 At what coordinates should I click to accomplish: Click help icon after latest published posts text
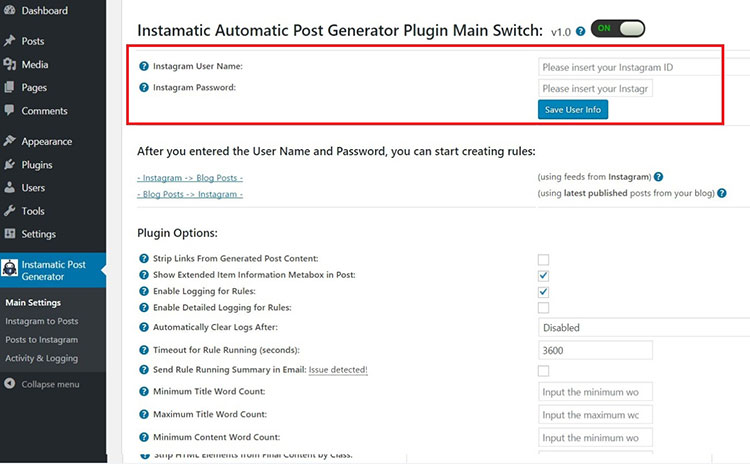pos(722,193)
